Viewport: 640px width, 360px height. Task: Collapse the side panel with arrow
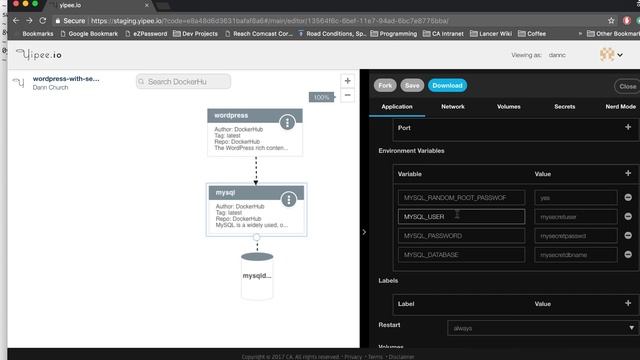(364, 232)
